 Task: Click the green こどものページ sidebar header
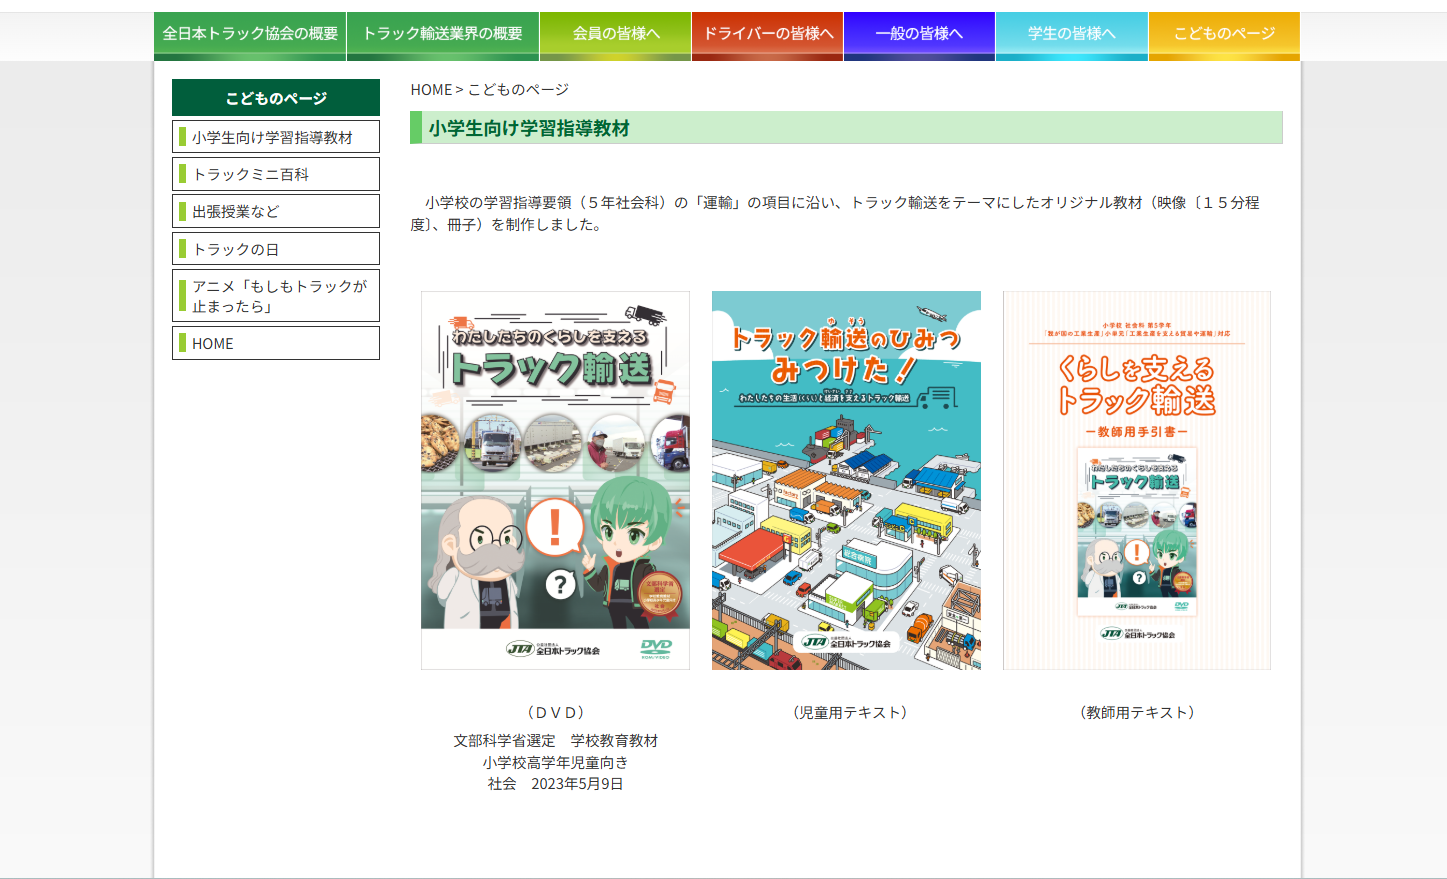tap(275, 98)
